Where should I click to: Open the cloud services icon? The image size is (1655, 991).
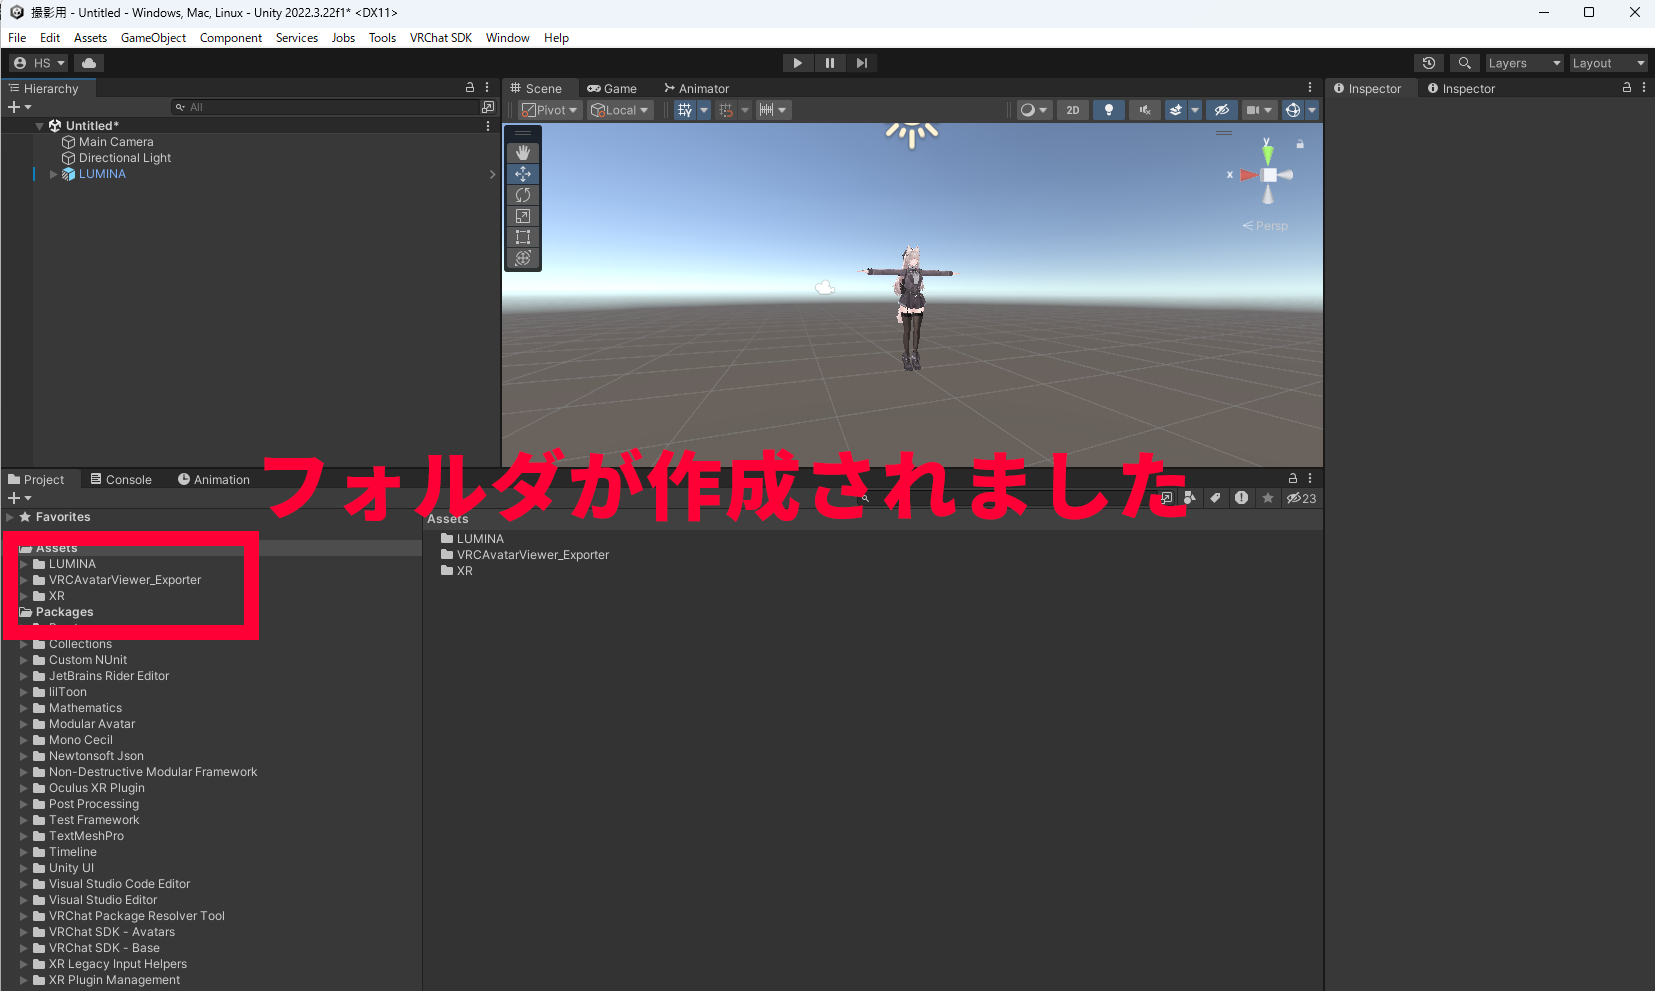coord(89,63)
